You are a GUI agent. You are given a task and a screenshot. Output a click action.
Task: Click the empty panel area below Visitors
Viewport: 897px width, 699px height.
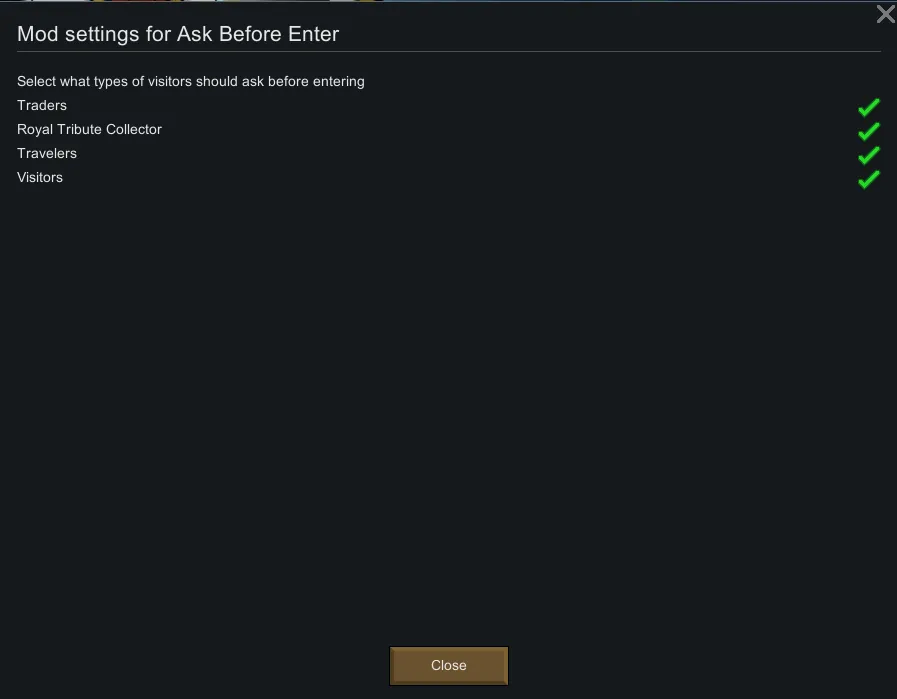[448, 400]
